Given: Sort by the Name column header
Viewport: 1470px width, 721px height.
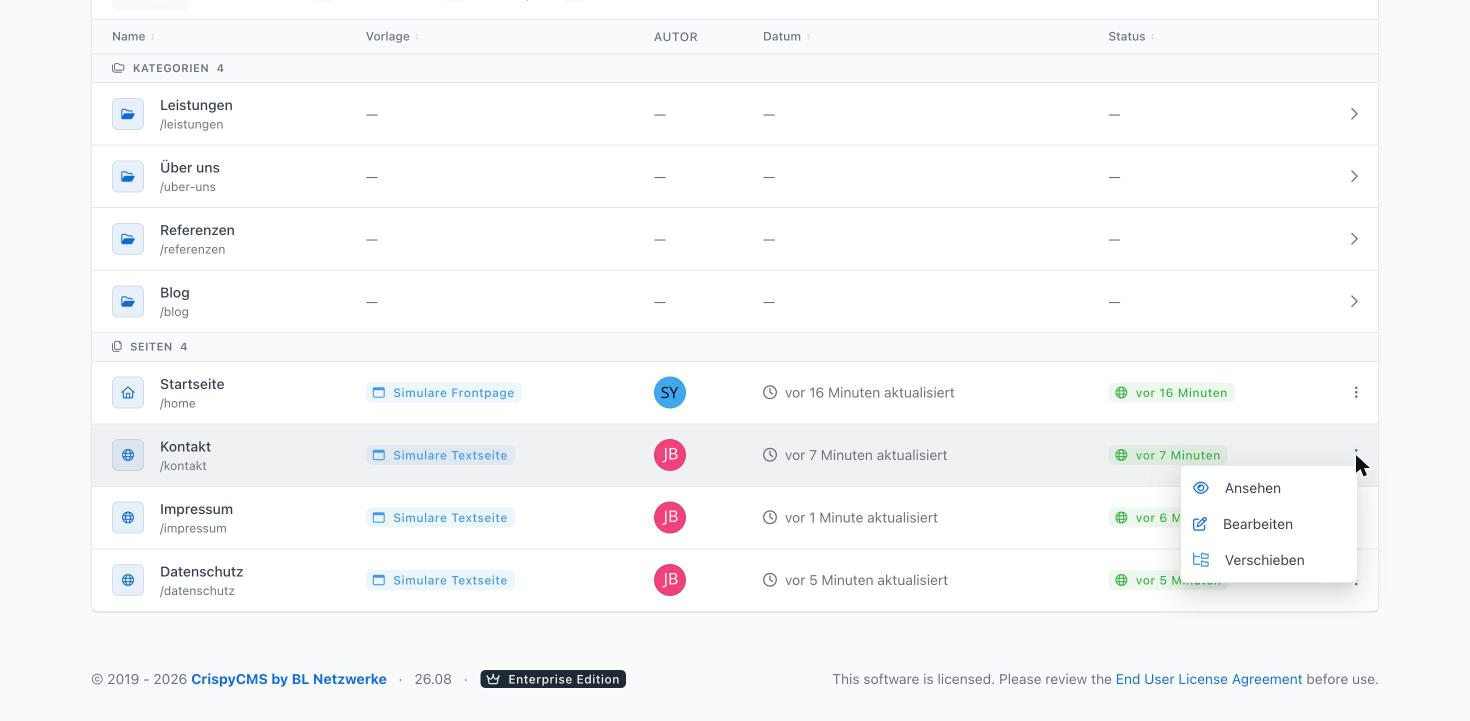Looking at the screenshot, I should (133, 37).
